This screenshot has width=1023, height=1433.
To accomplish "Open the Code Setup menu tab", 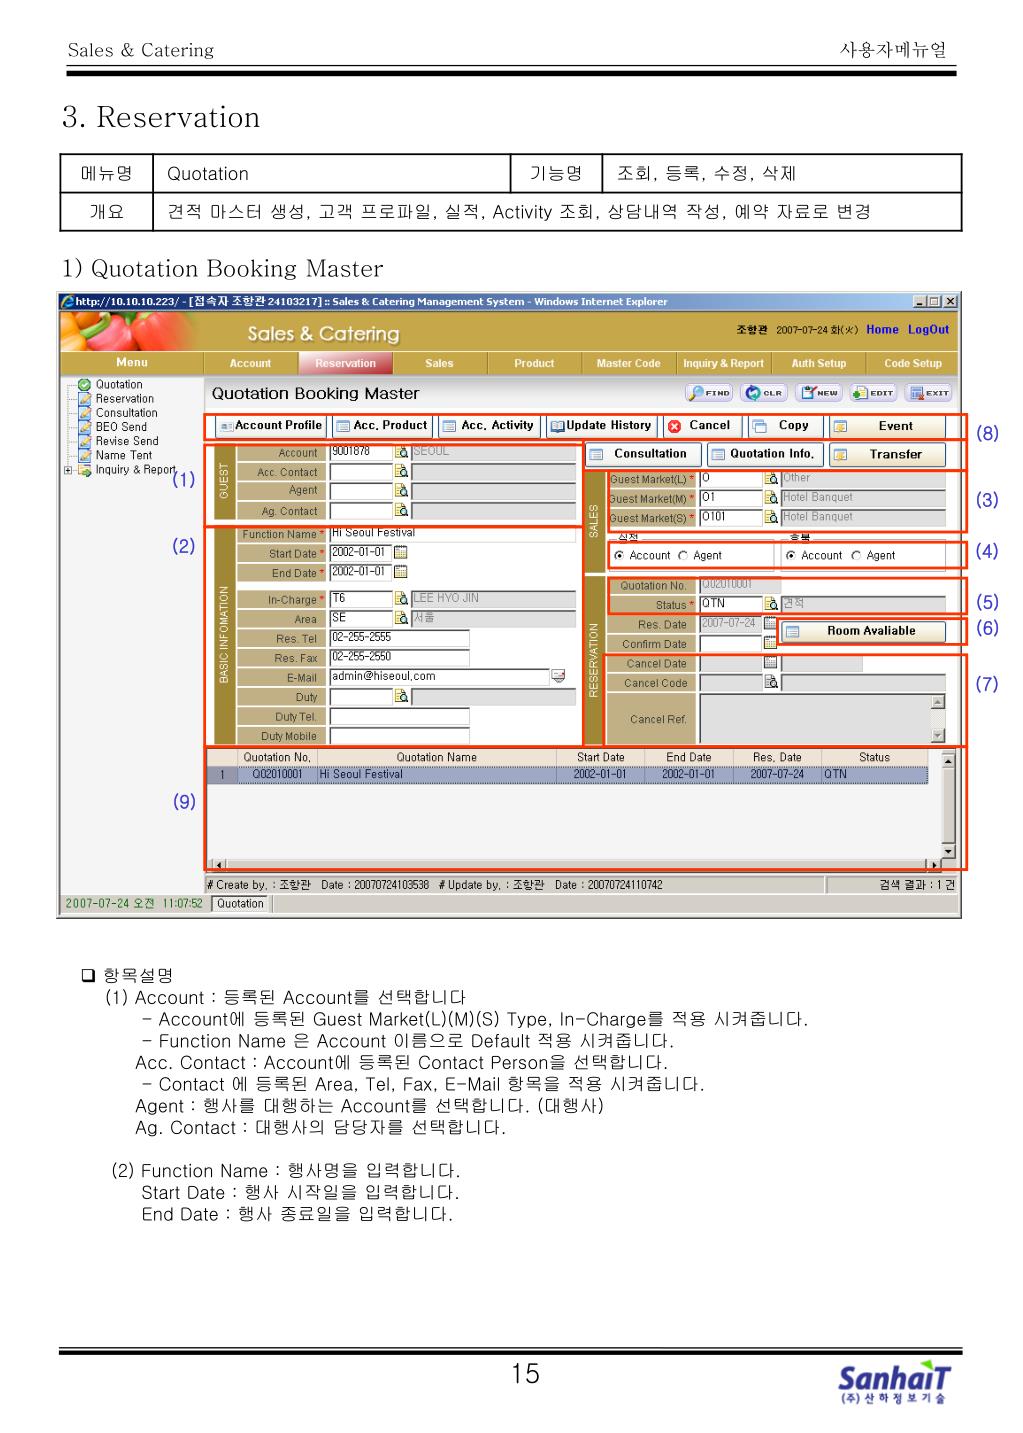I will tap(913, 363).
